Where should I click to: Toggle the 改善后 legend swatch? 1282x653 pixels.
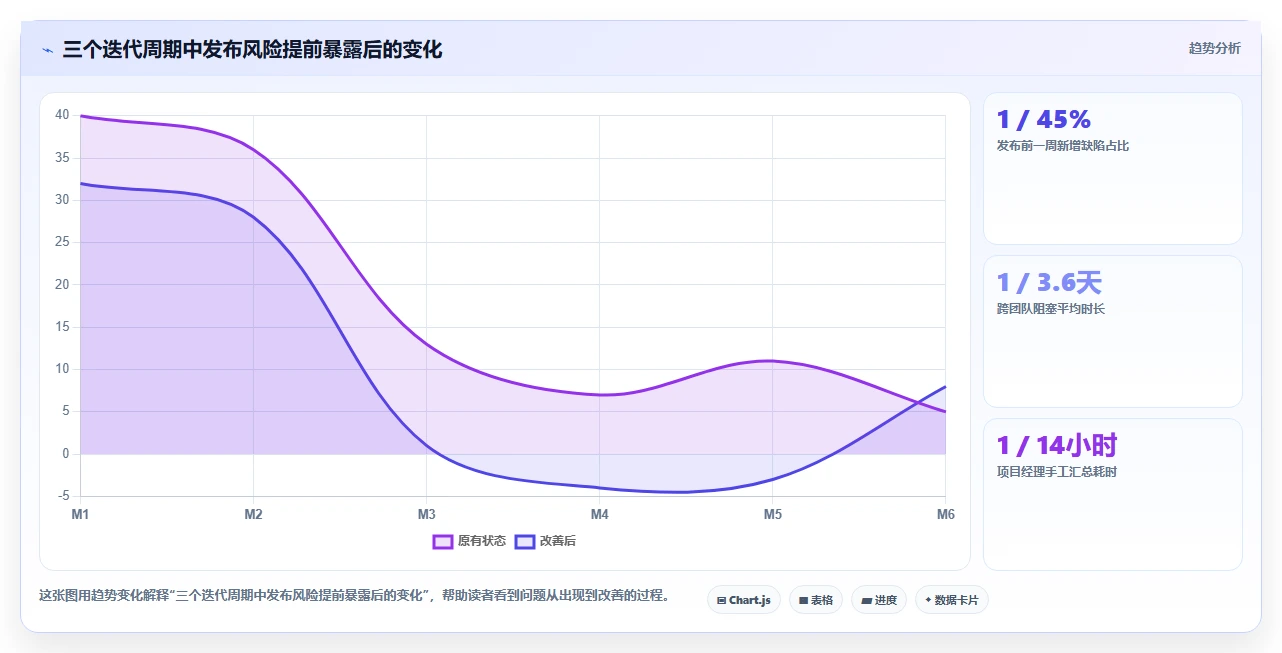(x=525, y=542)
